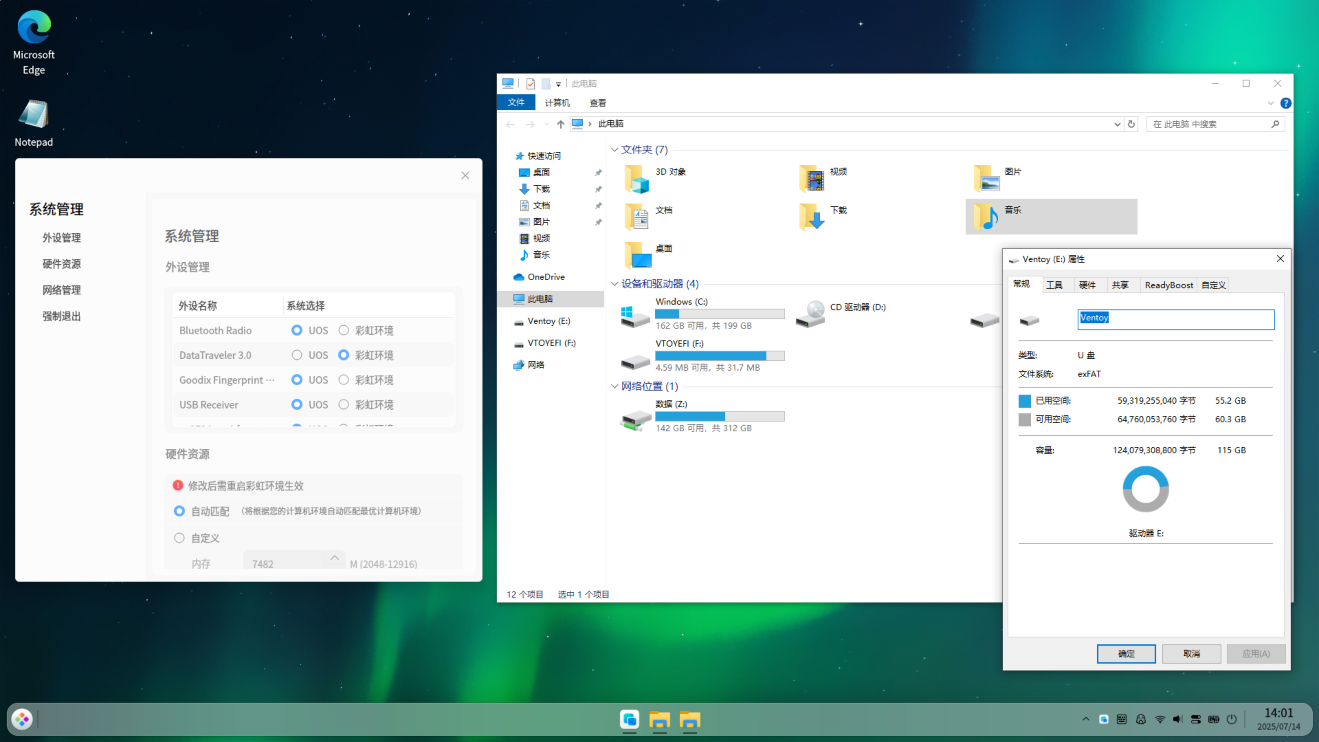Switch to the ReadyBoost tab
The height and width of the screenshot is (742, 1319).
pos(1168,285)
